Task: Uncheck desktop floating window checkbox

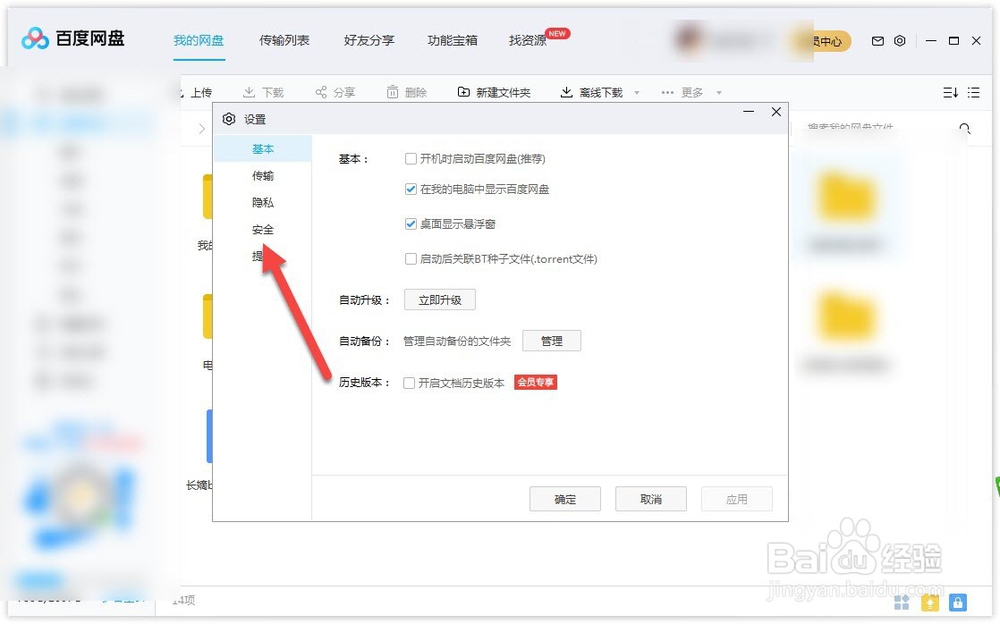Action: point(411,224)
